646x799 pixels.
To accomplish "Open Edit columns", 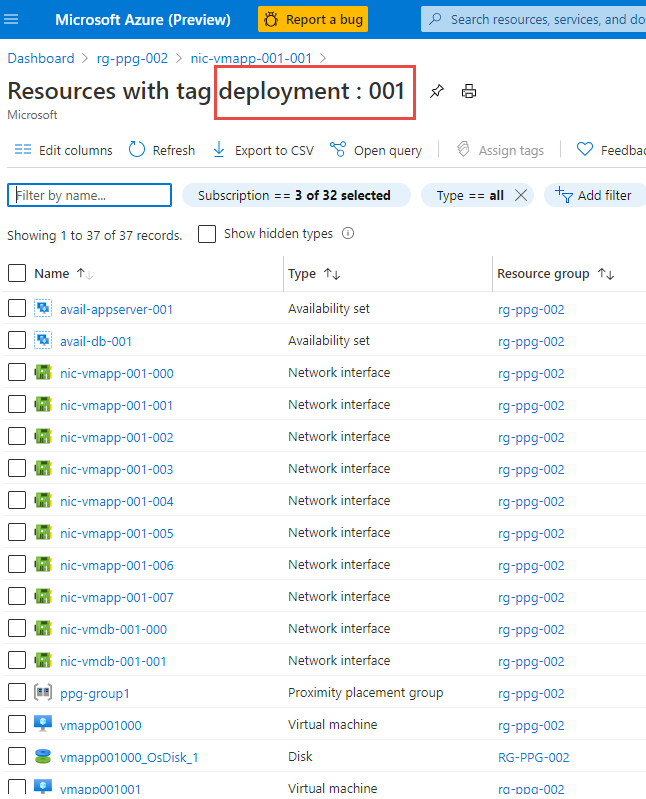I will click(63, 150).
